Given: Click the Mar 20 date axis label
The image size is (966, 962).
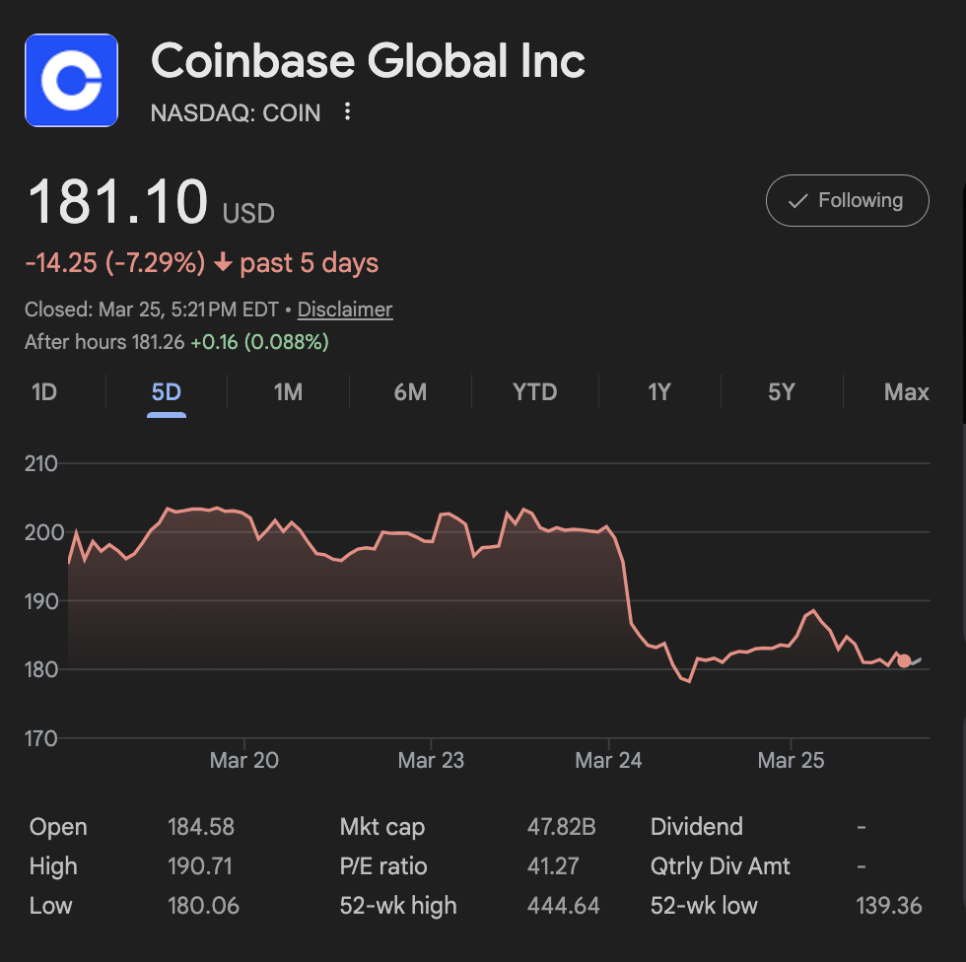Looking at the screenshot, I should pos(244,761).
